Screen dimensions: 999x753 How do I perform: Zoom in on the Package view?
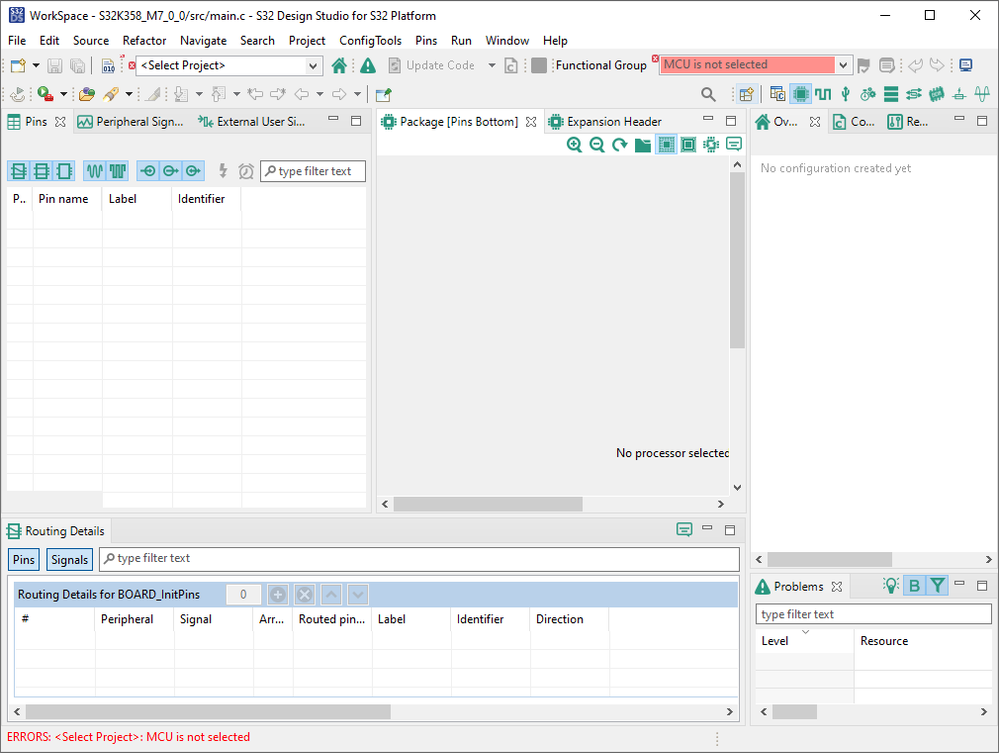tap(574, 145)
